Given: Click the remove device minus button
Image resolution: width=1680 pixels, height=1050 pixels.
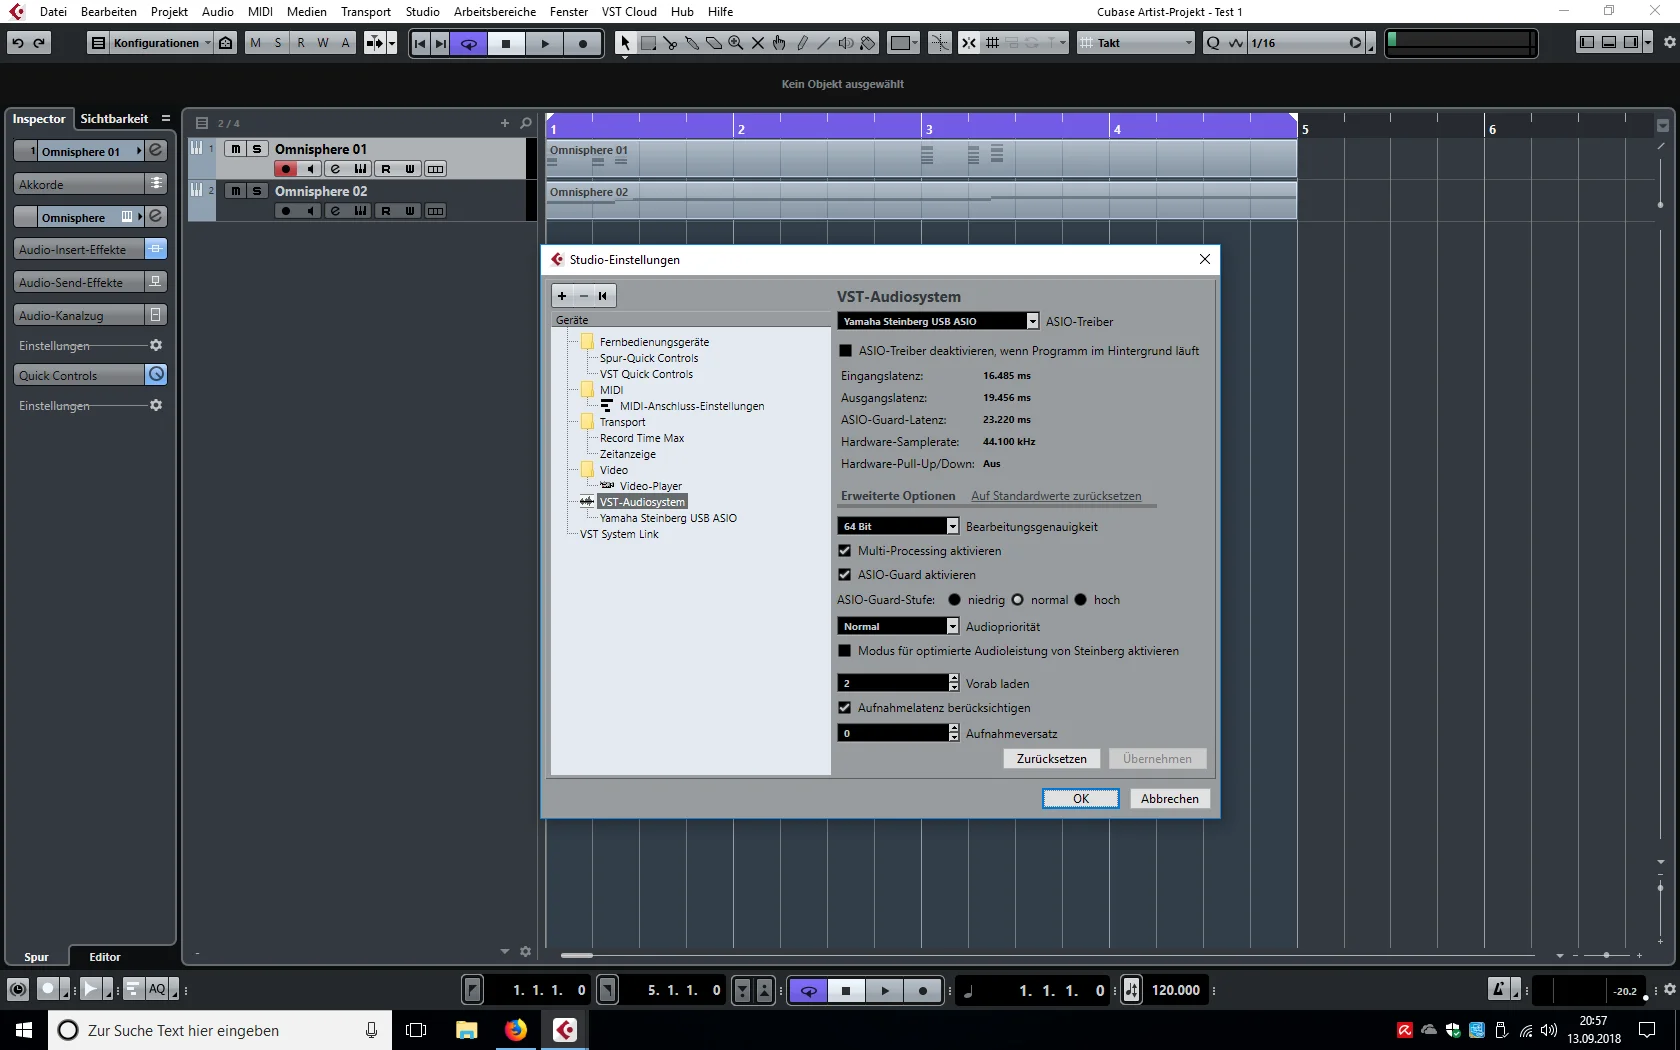Looking at the screenshot, I should (x=584, y=296).
